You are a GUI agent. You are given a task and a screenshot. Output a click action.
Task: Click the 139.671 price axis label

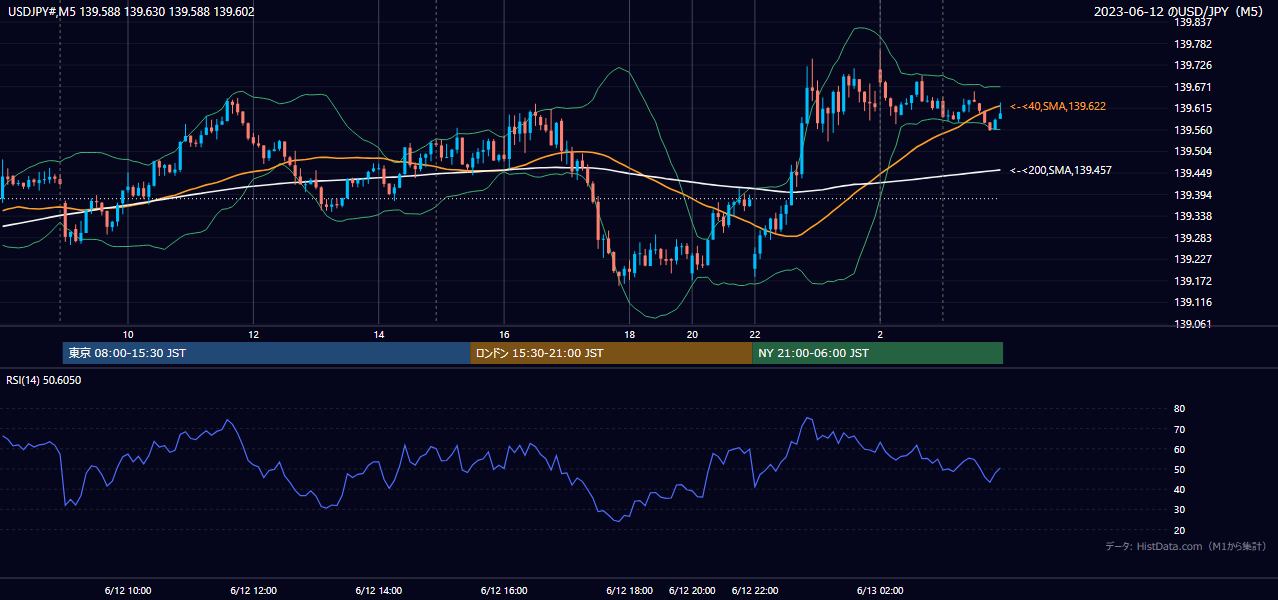click(x=1193, y=87)
